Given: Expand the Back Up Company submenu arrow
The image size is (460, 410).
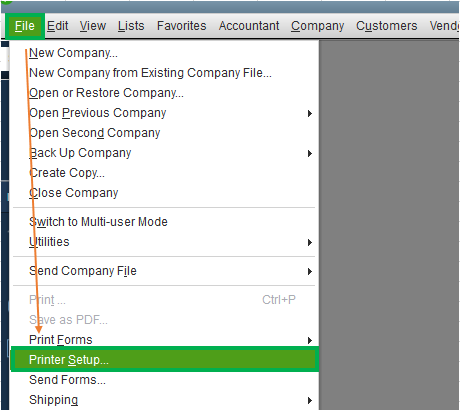Looking at the screenshot, I should pyautogui.click(x=310, y=153).
